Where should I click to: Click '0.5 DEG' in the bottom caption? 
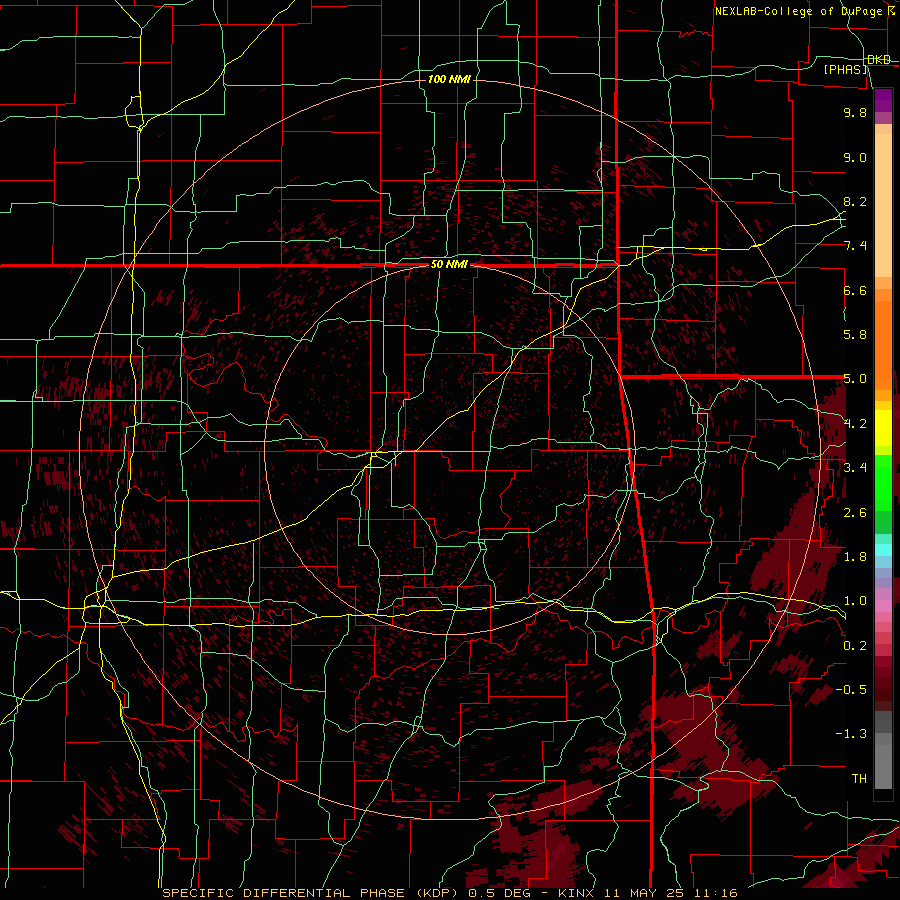[x=497, y=893]
